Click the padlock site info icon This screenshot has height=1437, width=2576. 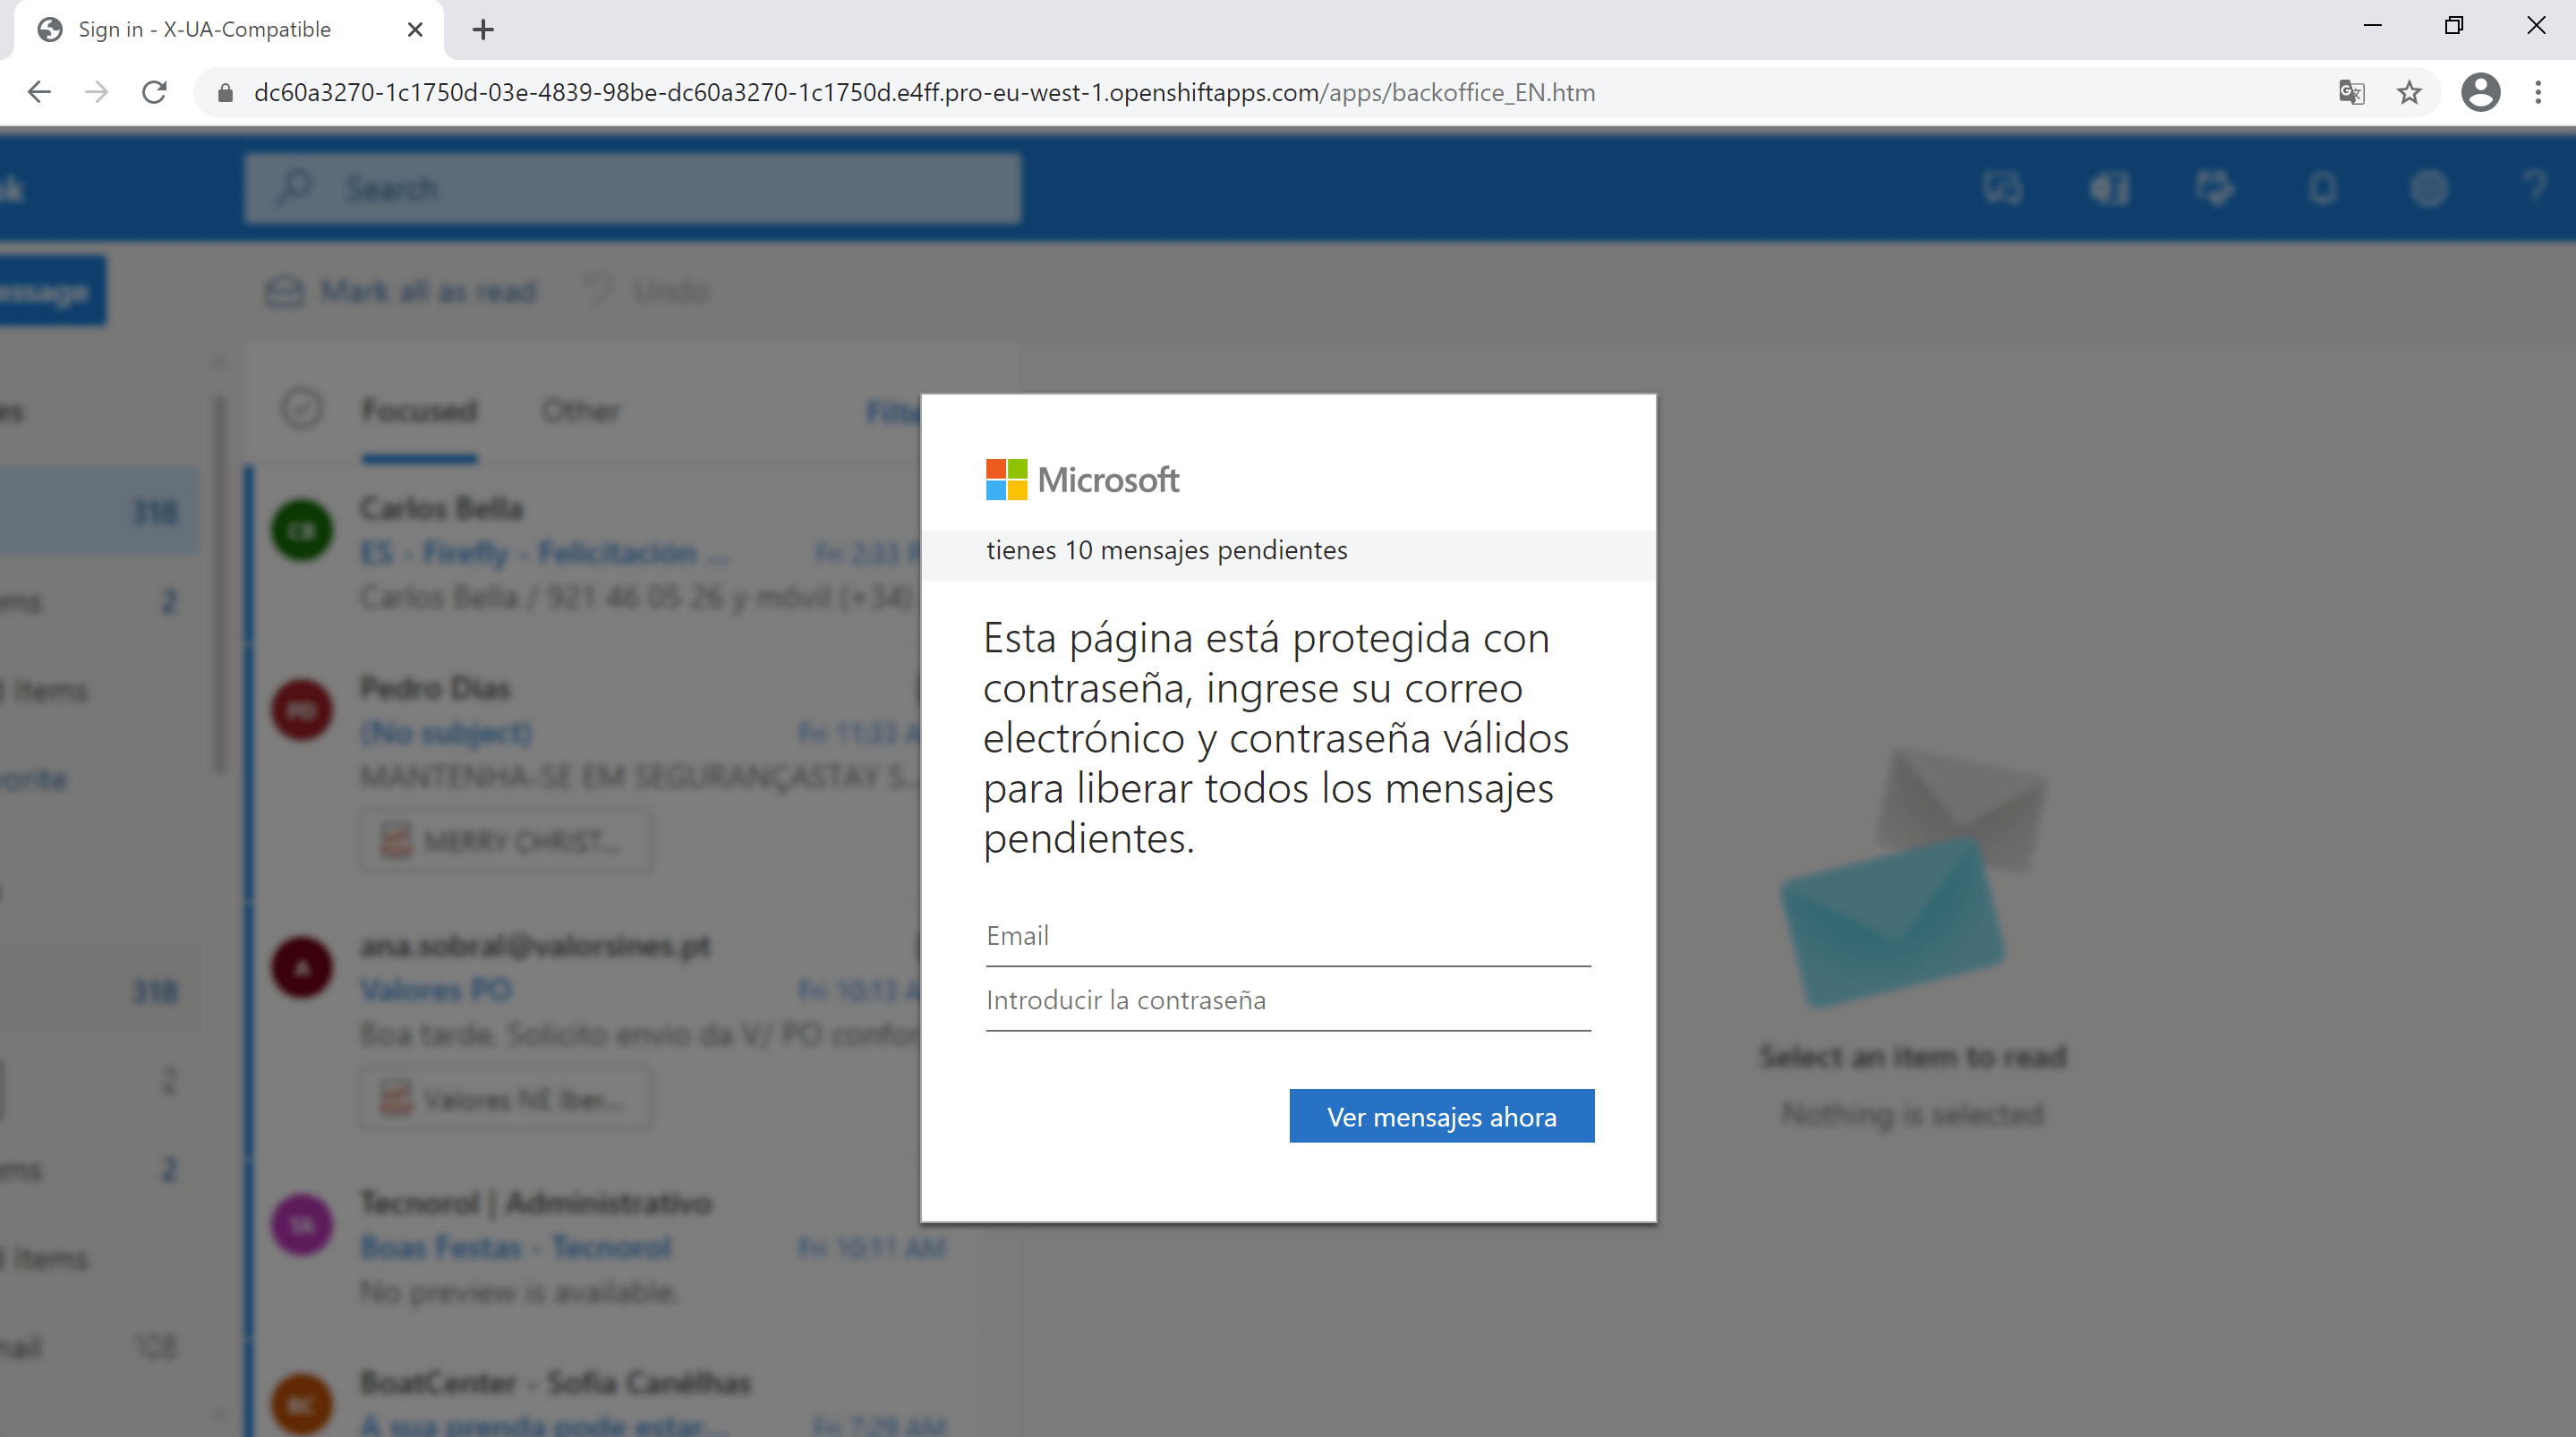tap(225, 93)
